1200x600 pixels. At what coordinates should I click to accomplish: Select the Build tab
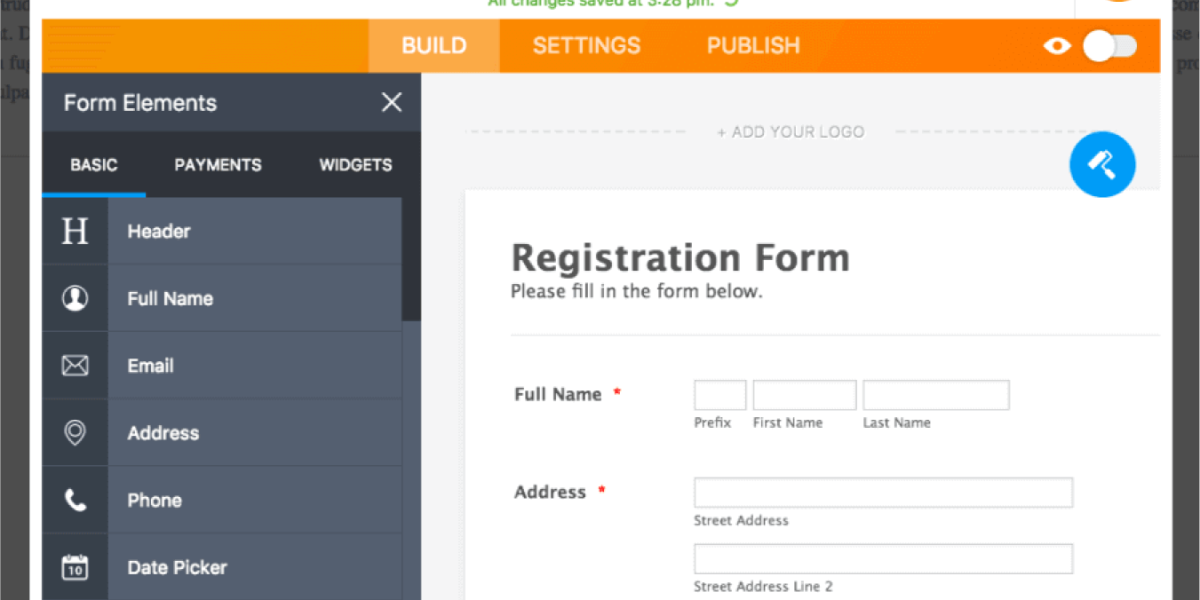(434, 46)
